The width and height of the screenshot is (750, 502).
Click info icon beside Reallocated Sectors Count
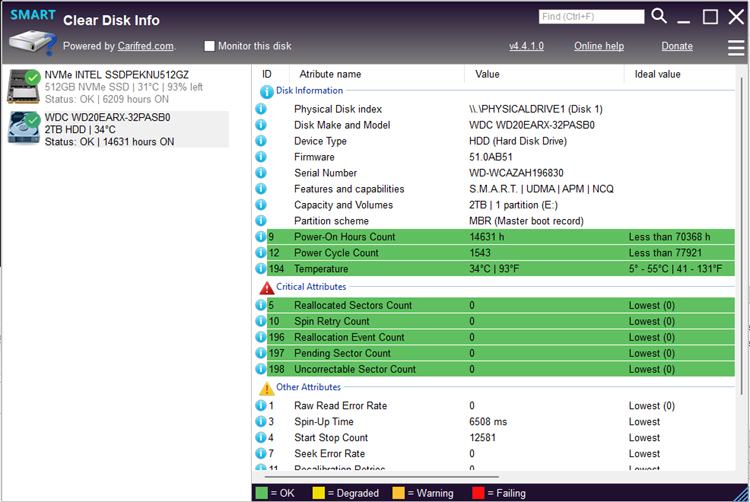pos(261,305)
